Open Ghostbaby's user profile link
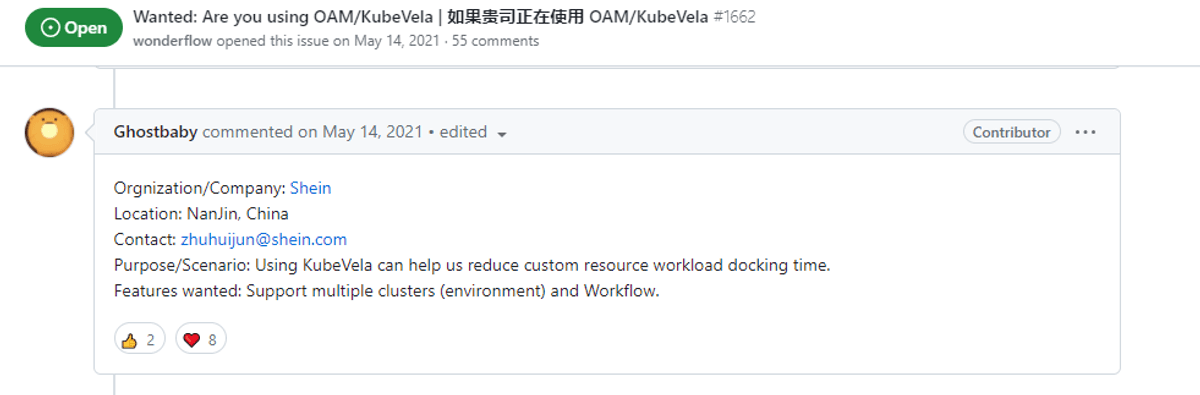 [156, 132]
